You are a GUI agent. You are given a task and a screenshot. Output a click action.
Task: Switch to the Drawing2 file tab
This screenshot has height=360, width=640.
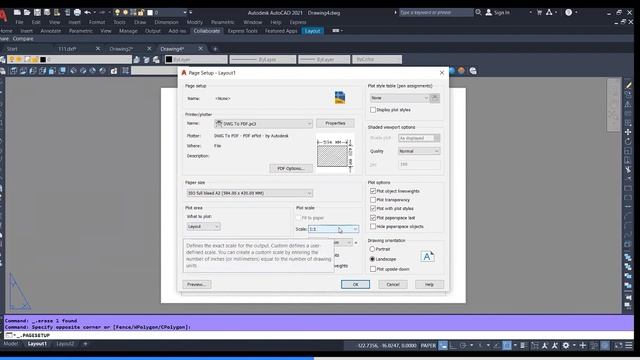(121, 49)
